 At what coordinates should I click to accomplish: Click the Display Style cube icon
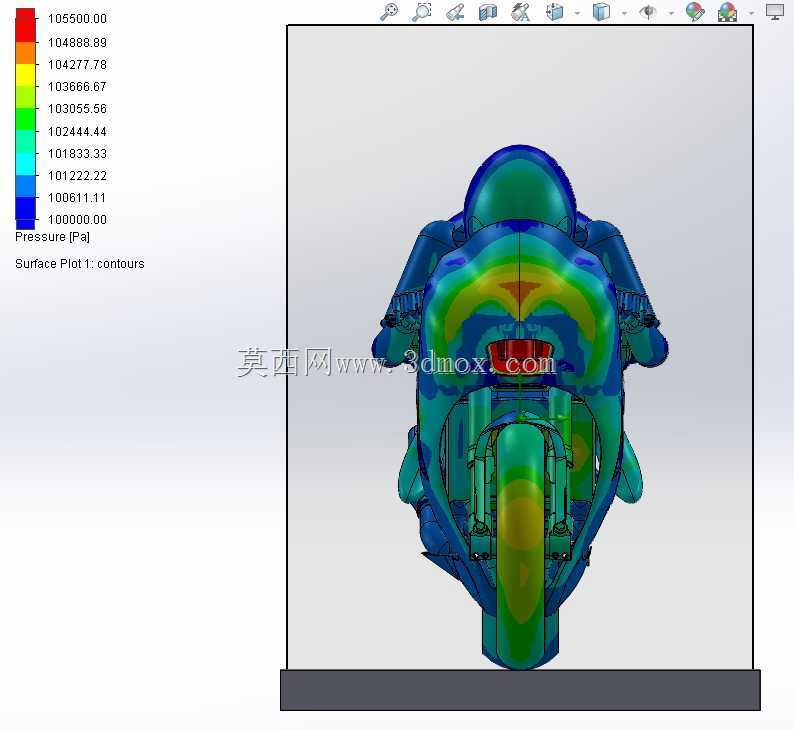(601, 12)
